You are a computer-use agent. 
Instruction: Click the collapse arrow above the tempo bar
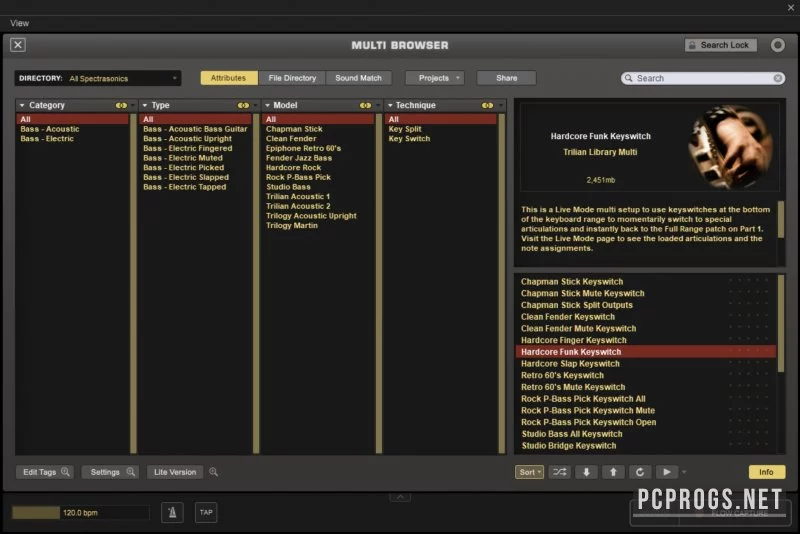[x=400, y=496]
